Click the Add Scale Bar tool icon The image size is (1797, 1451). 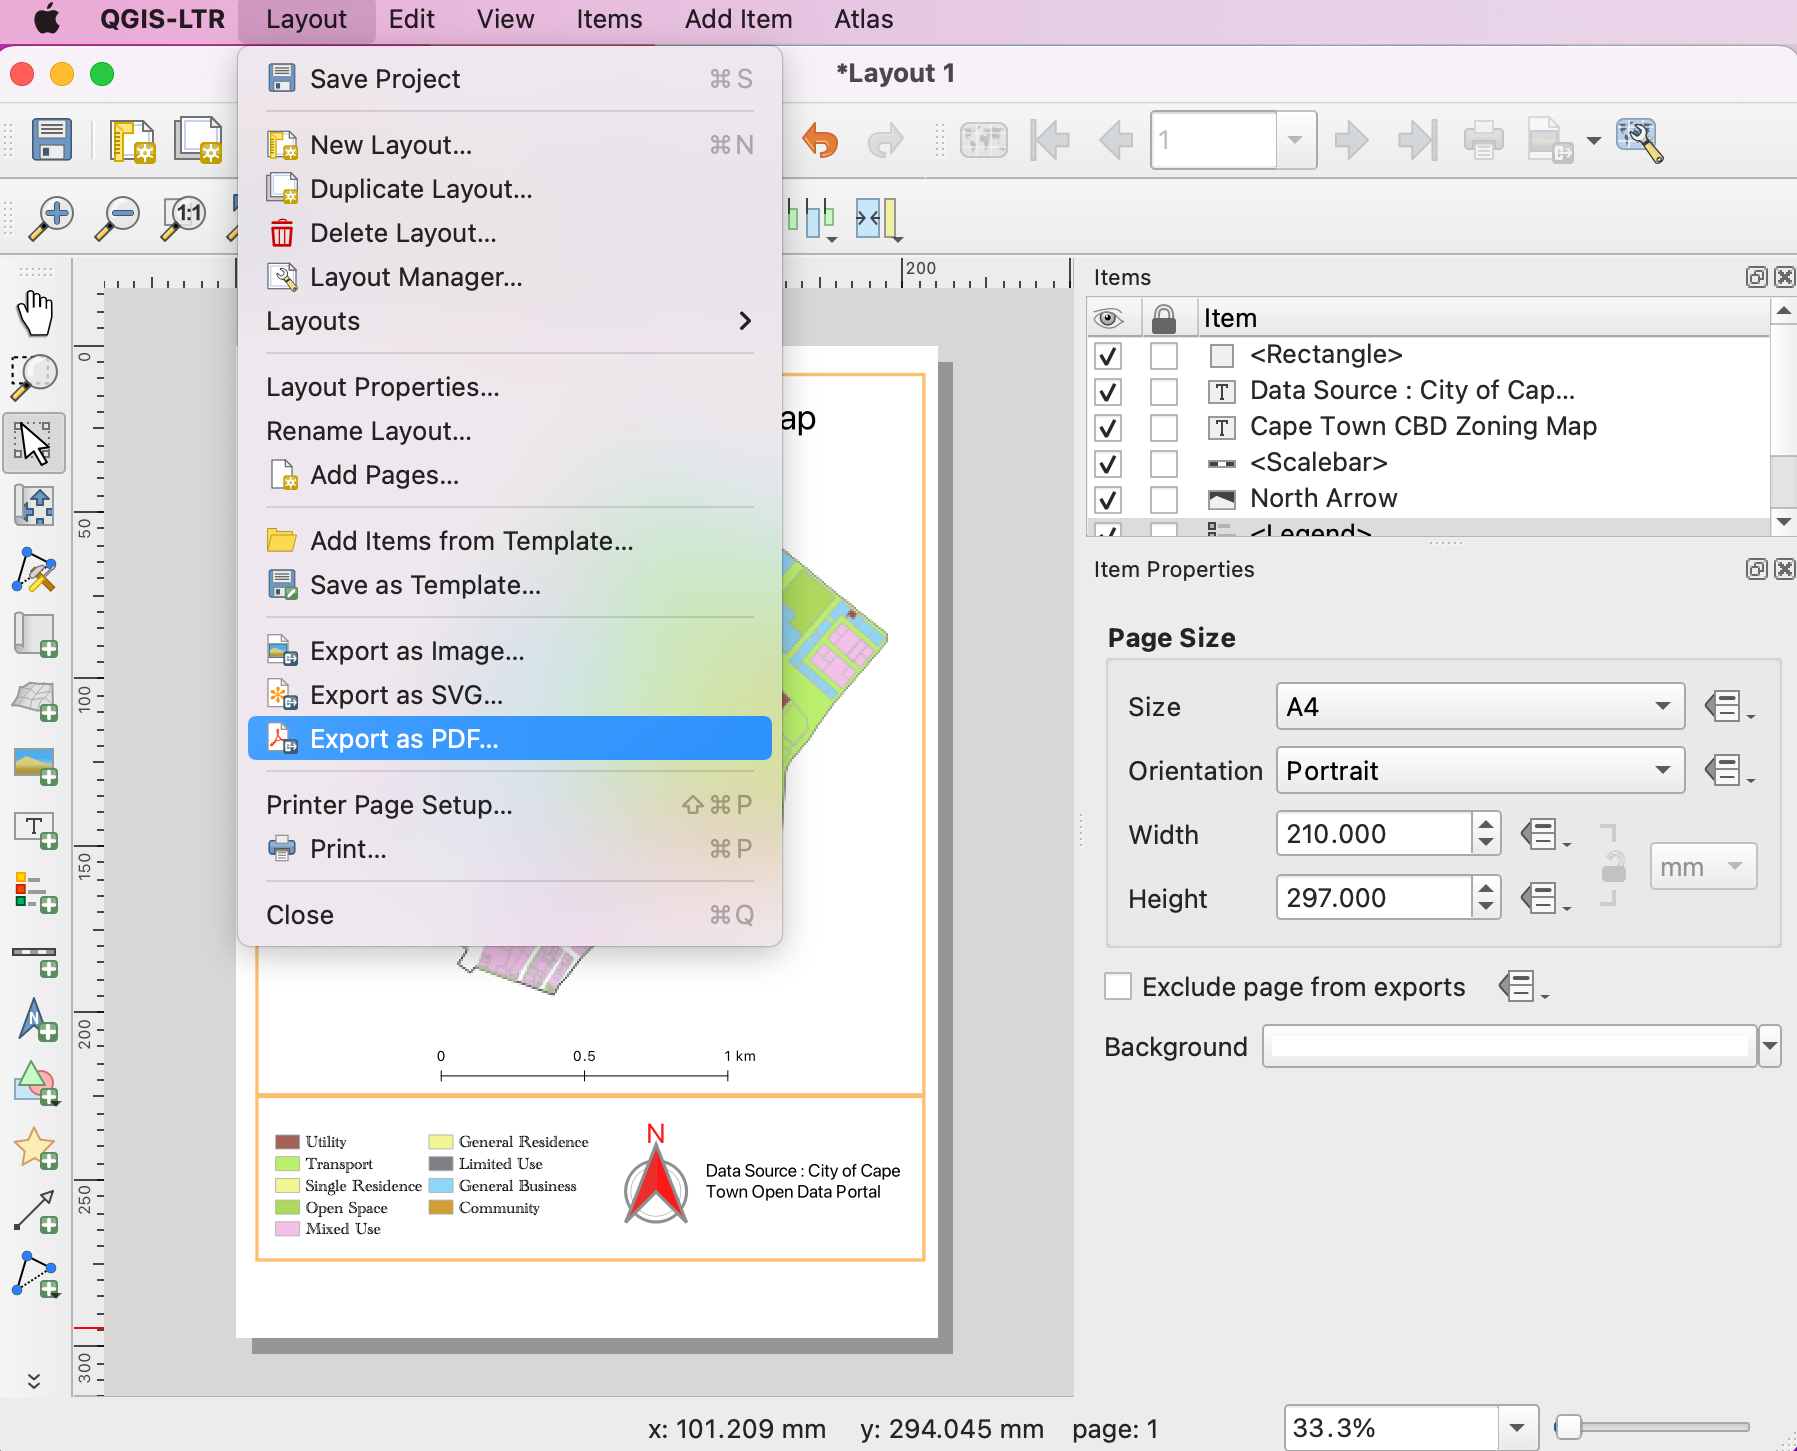[35, 959]
